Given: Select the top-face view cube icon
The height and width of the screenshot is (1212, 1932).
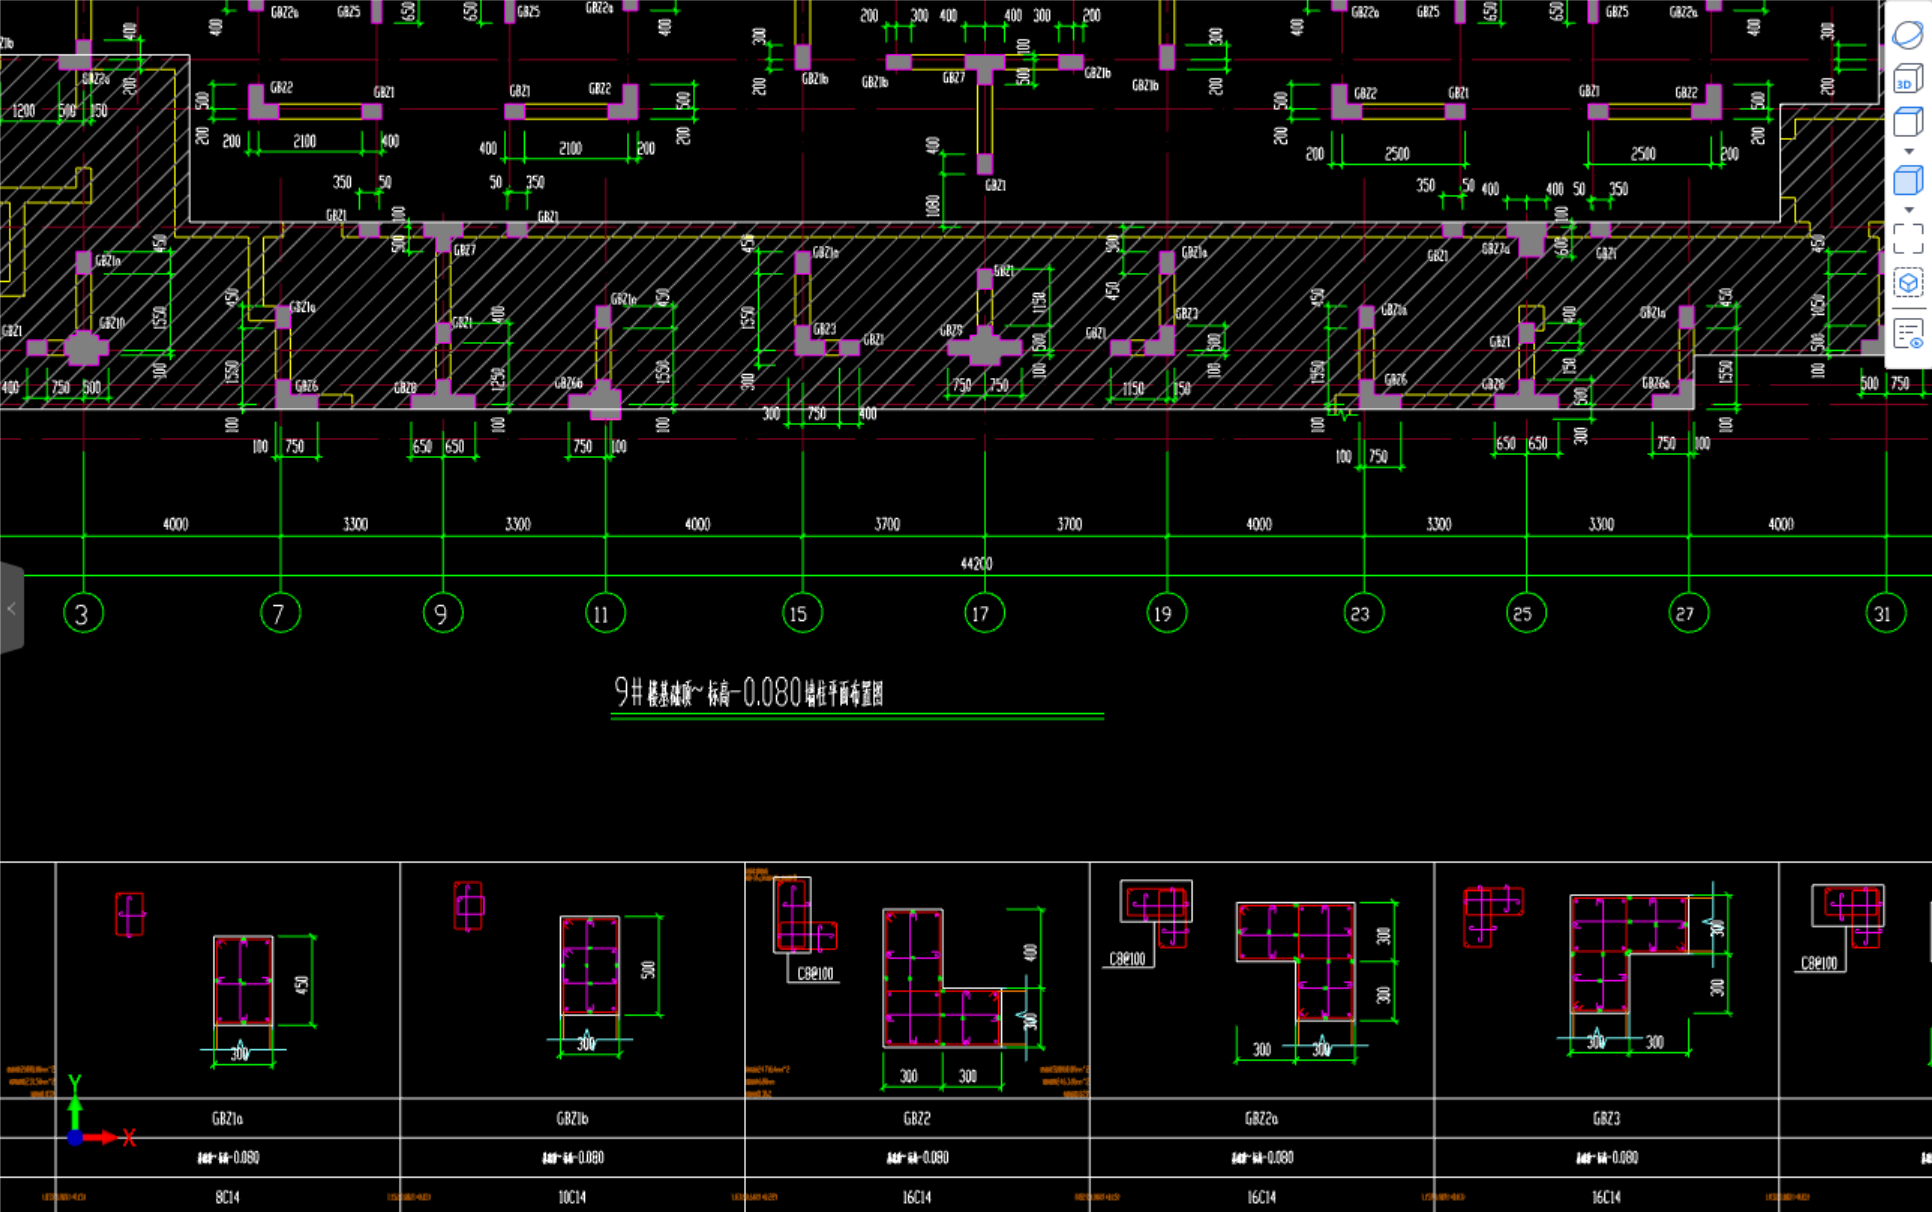Looking at the screenshot, I should click(x=1907, y=123).
